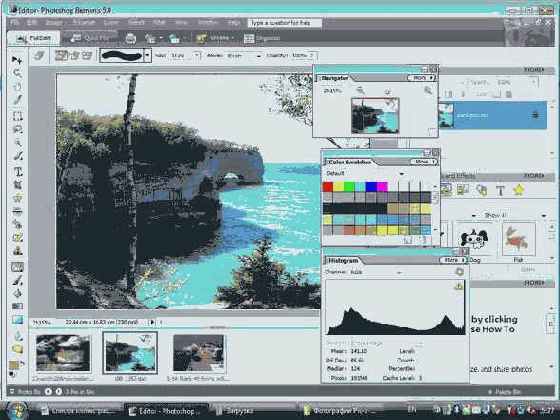Select the Rectangular Marquee tool
Screen dimensions: 560x420
coord(17,116)
